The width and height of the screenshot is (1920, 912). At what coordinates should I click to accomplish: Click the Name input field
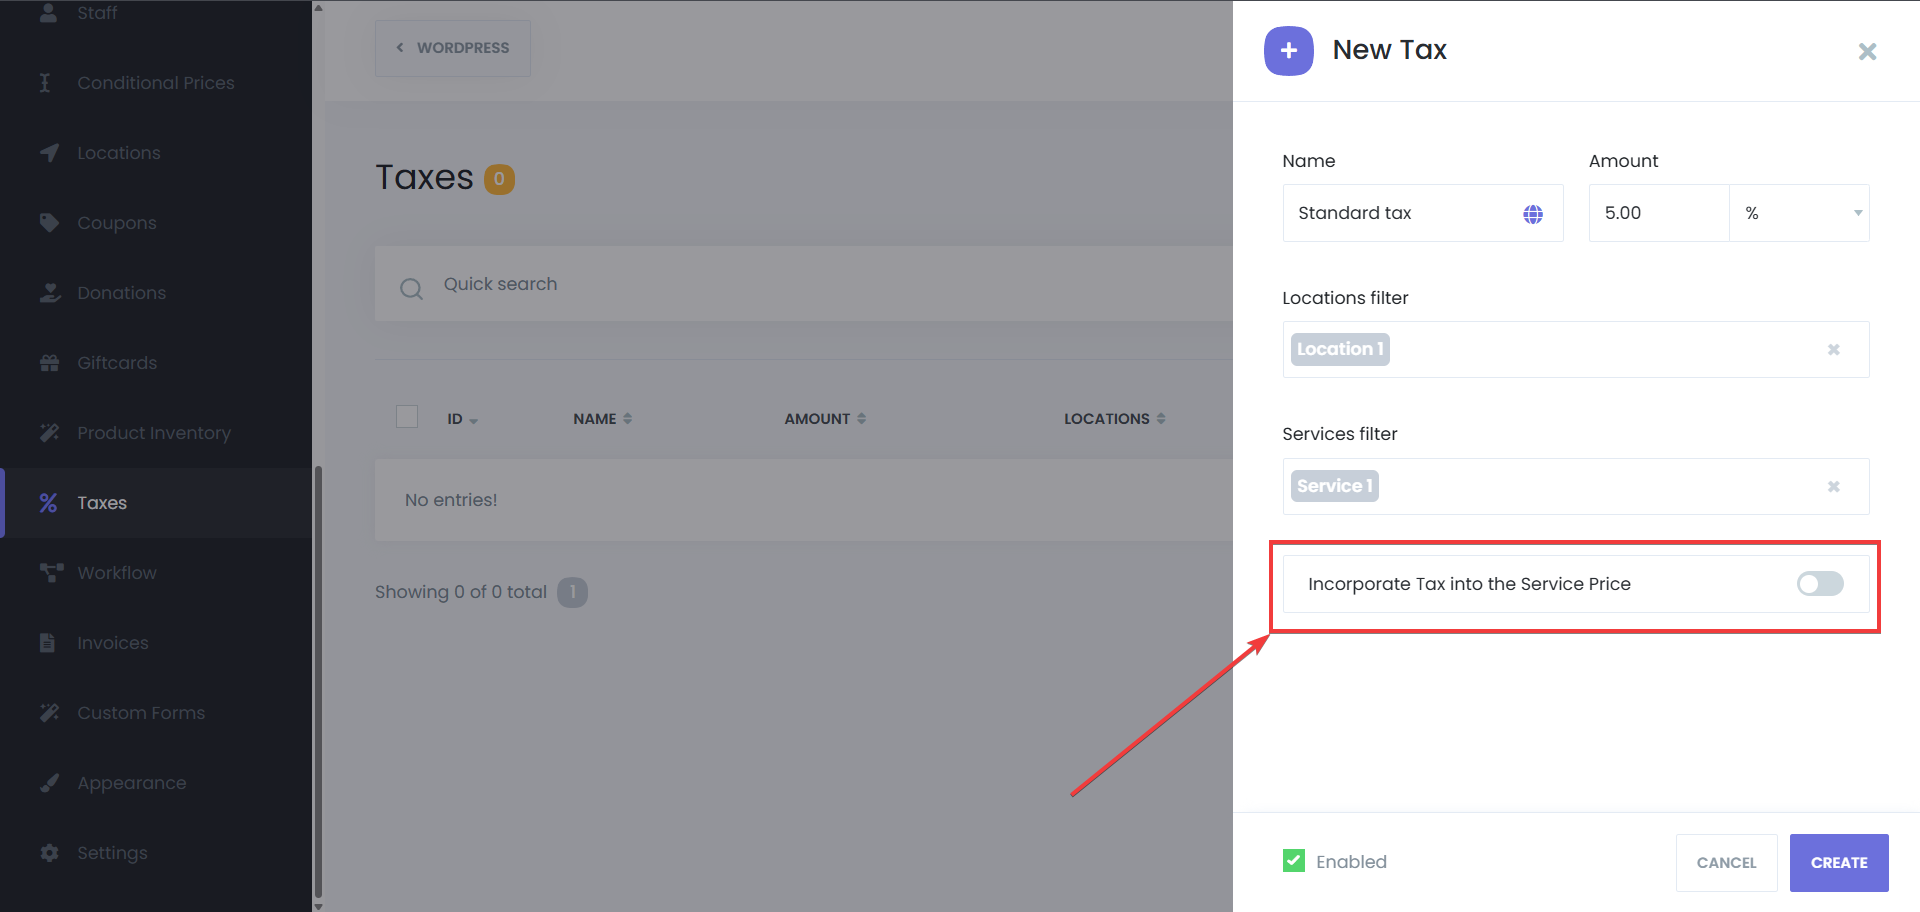1423,213
